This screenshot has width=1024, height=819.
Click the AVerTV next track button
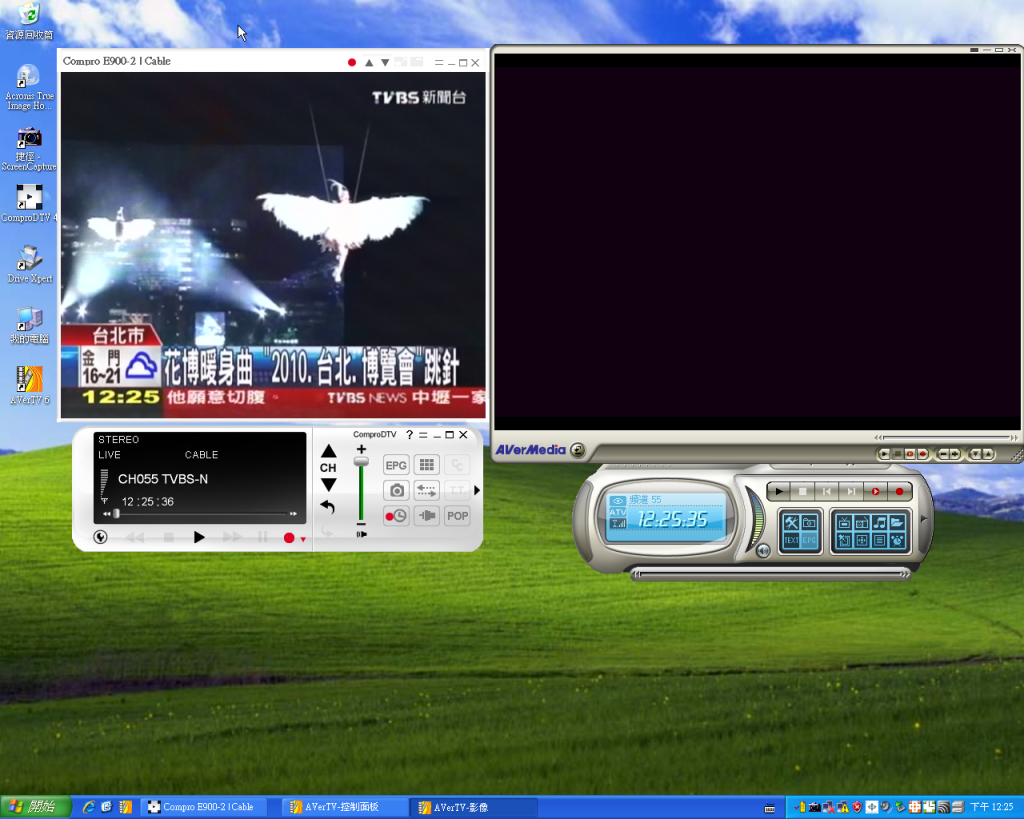point(851,491)
